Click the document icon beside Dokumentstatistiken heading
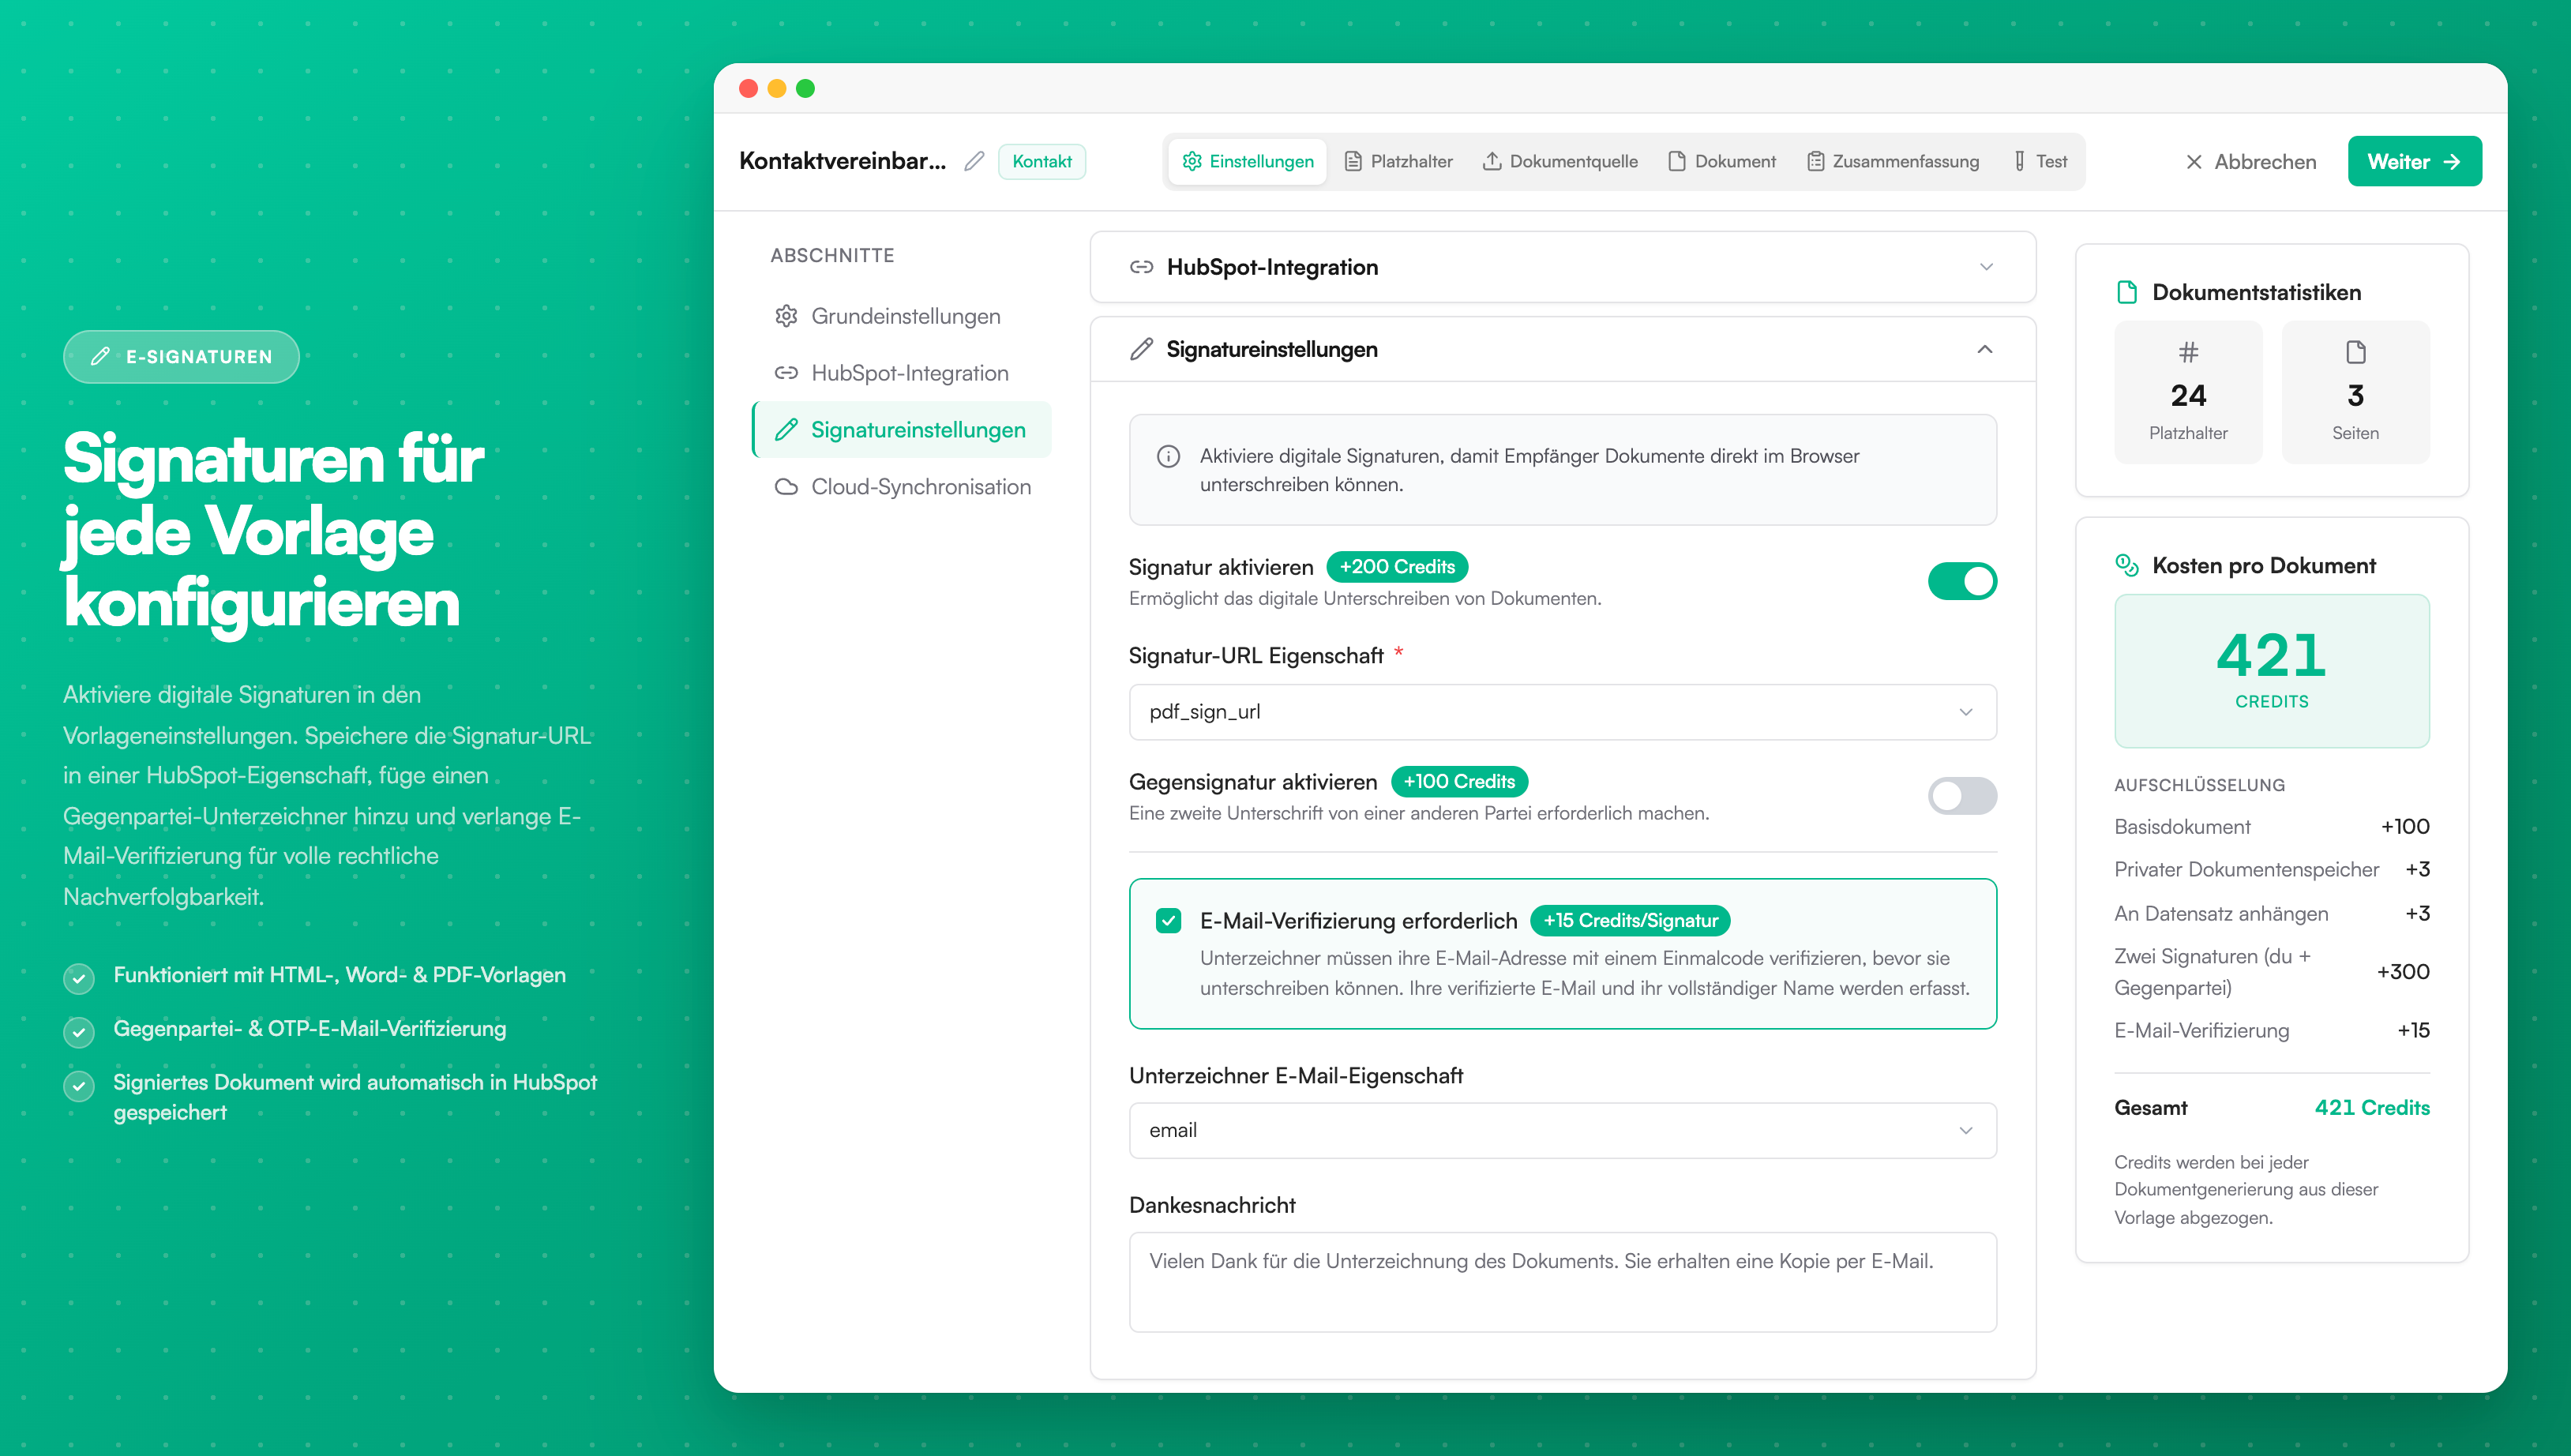 (2128, 292)
